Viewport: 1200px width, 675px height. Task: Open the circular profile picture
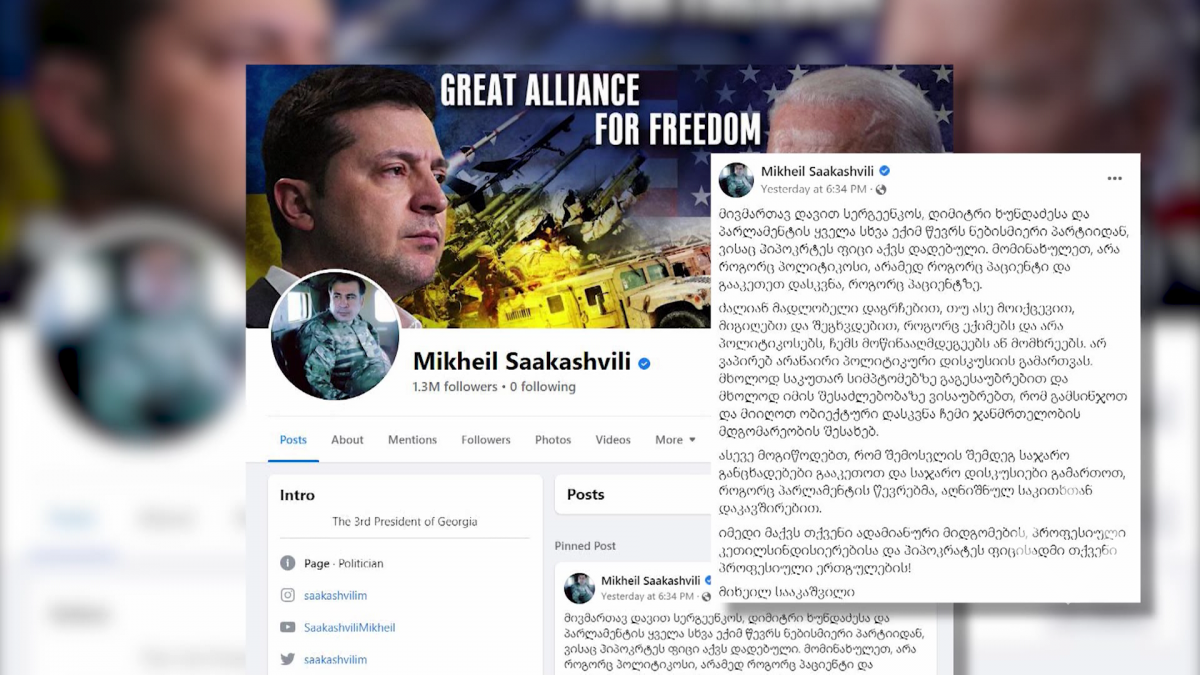click(x=335, y=335)
